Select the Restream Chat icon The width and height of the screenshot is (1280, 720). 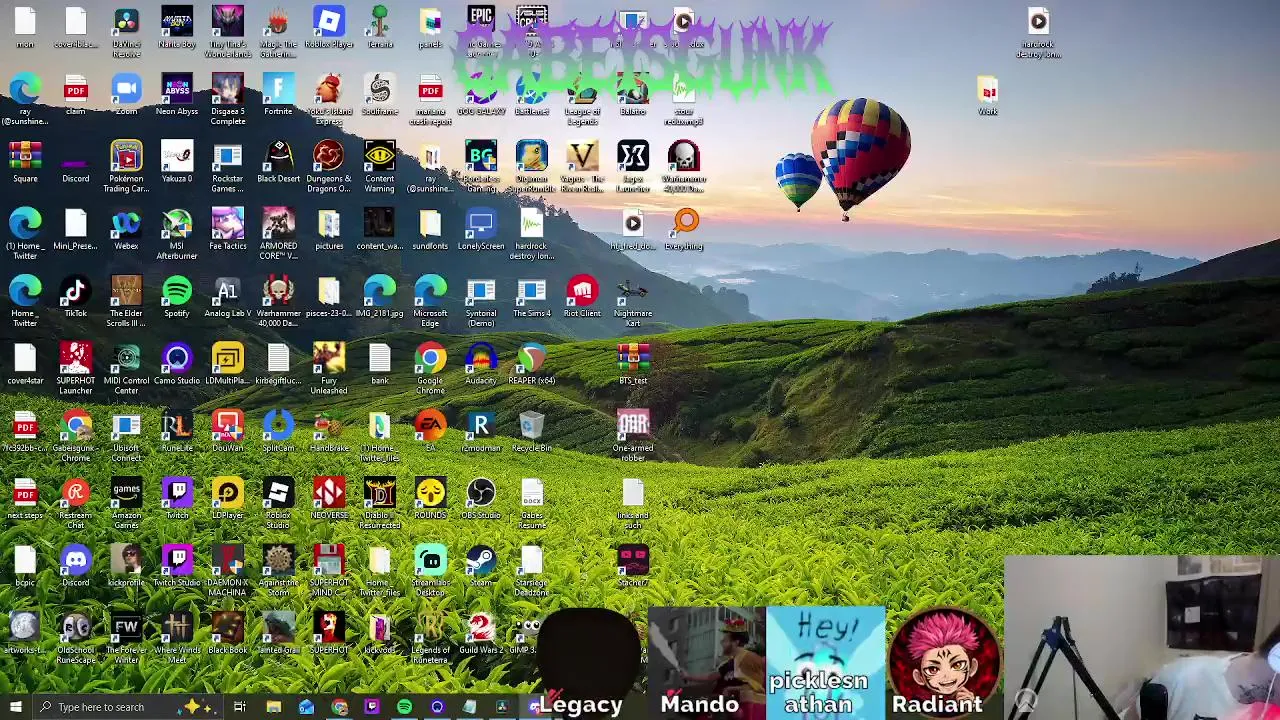pyautogui.click(x=75, y=502)
